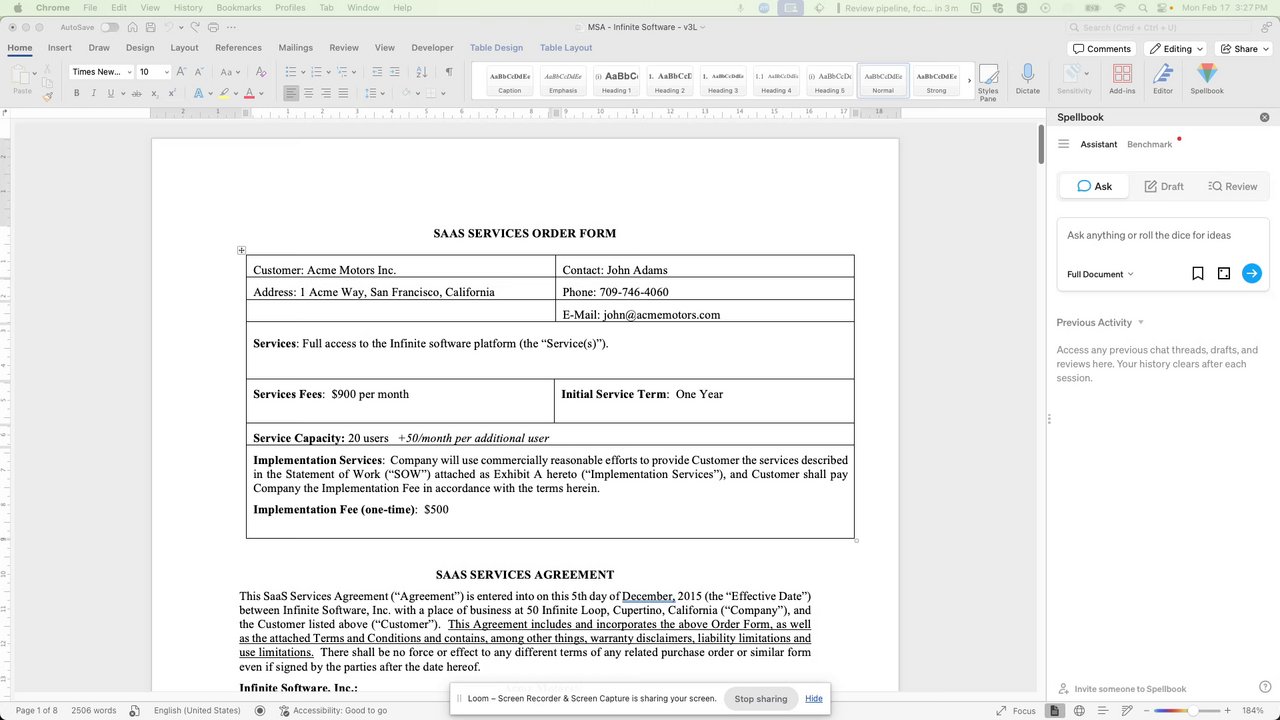
Task: Click the table move handle above the order form
Action: [241, 250]
